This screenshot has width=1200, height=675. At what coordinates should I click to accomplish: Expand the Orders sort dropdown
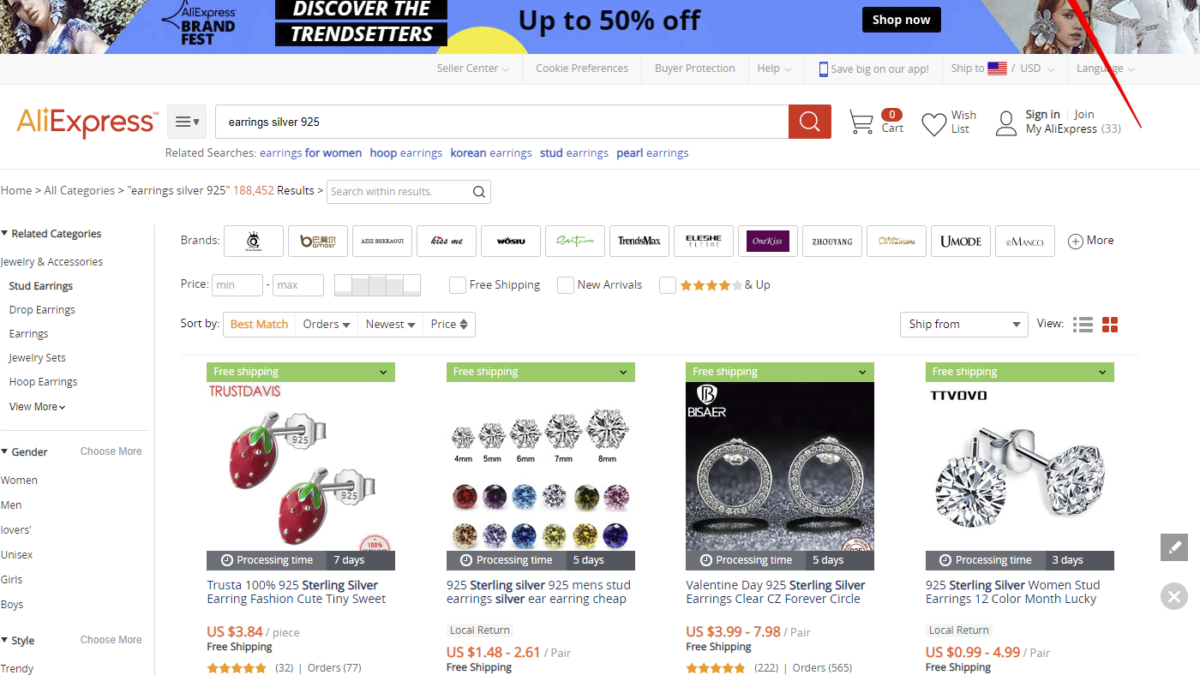(x=327, y=324)
